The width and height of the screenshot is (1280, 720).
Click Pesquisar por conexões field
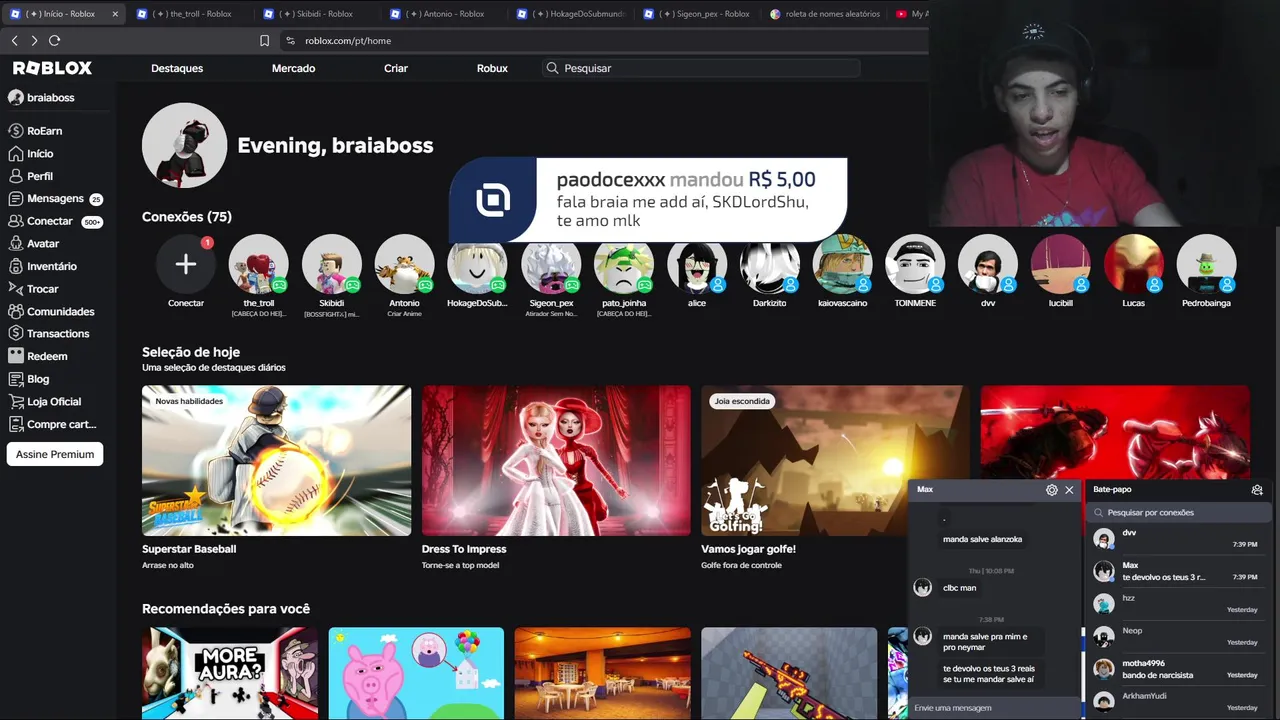click(1178, 512)
